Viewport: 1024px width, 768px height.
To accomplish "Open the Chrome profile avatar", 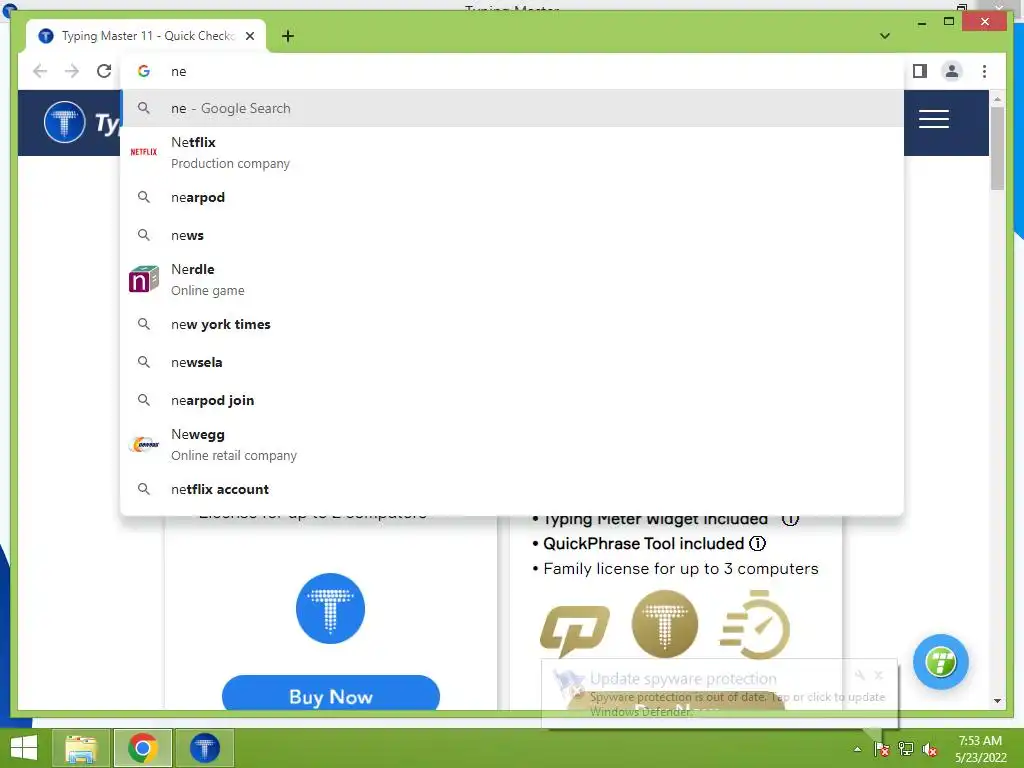I will point(952,71).
